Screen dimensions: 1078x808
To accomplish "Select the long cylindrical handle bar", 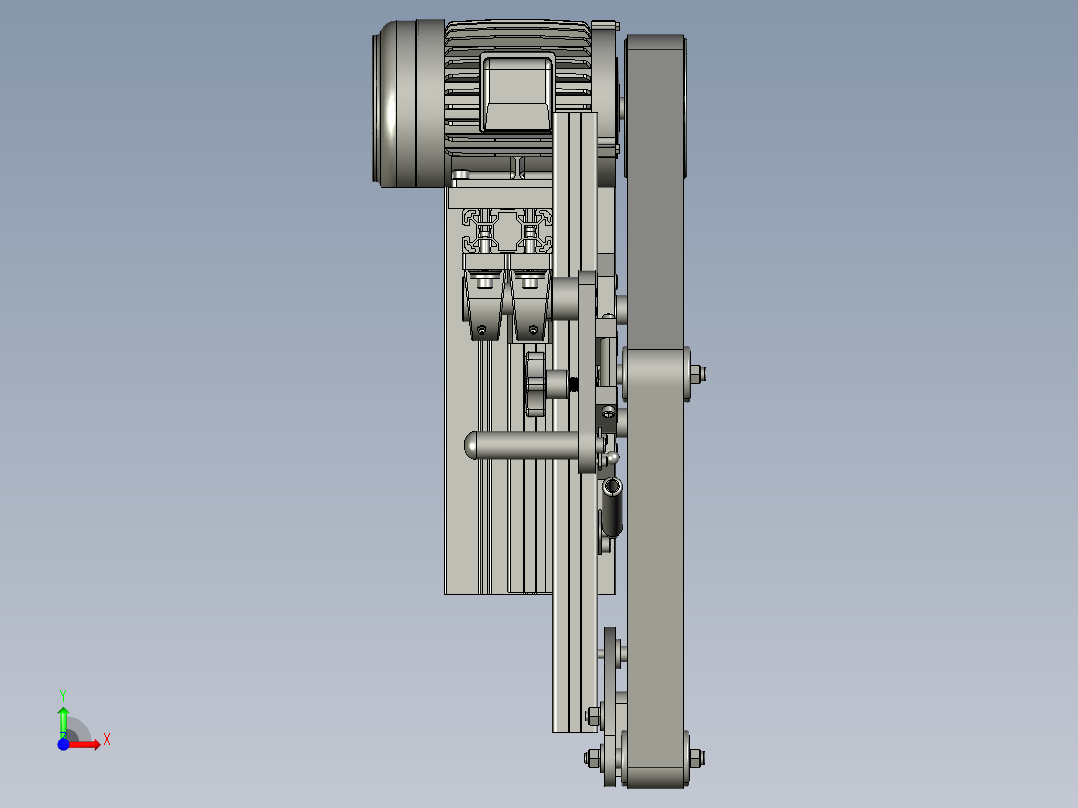I will click(x=522, y=446).
